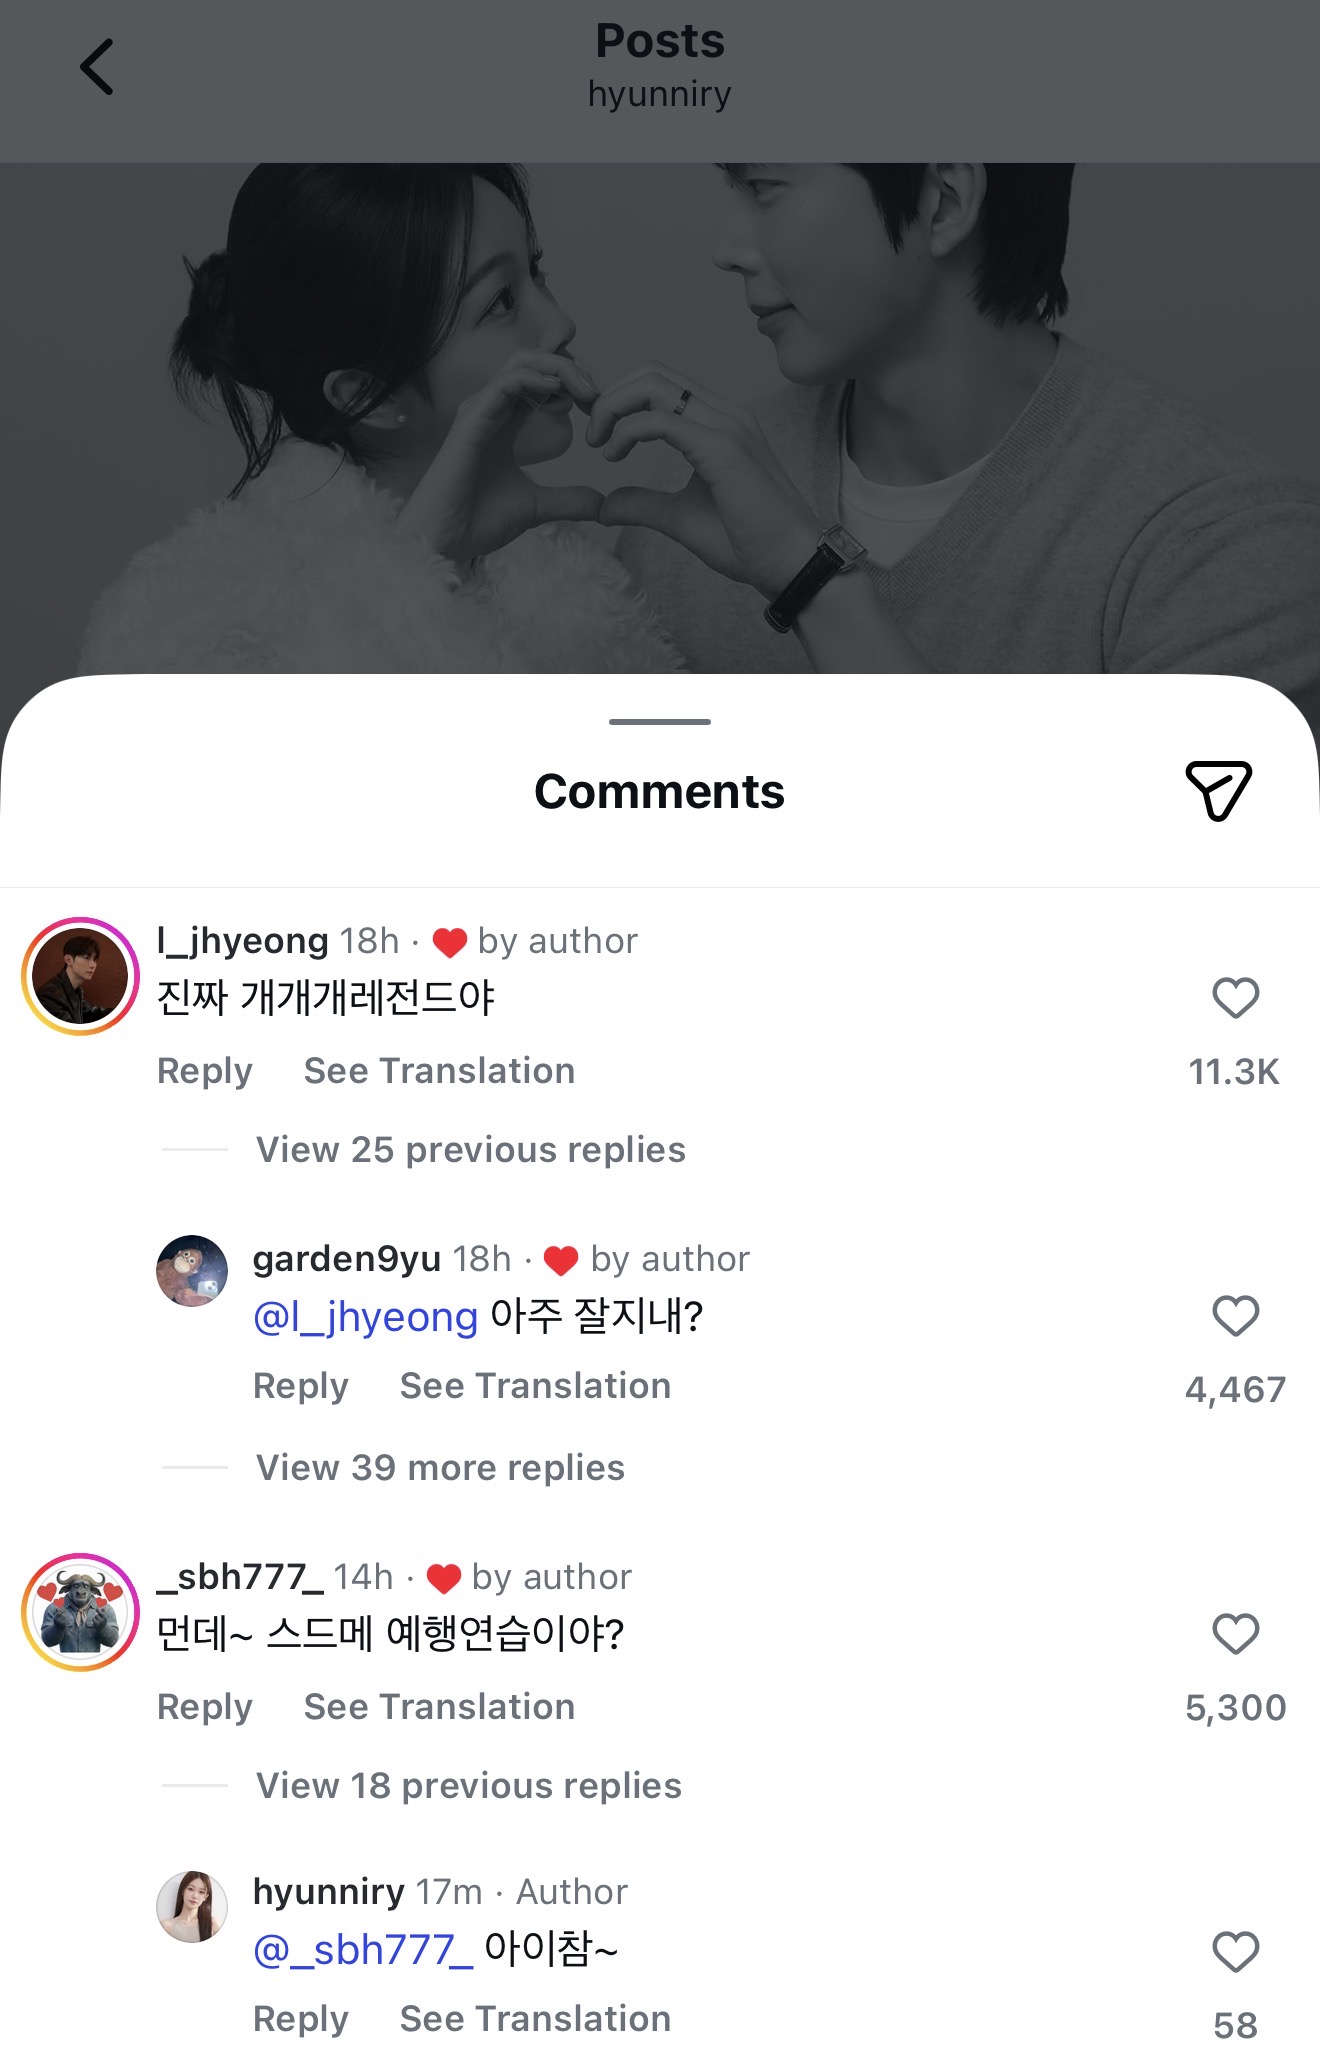Expand View 18 previous replies

click(468, 1786)
